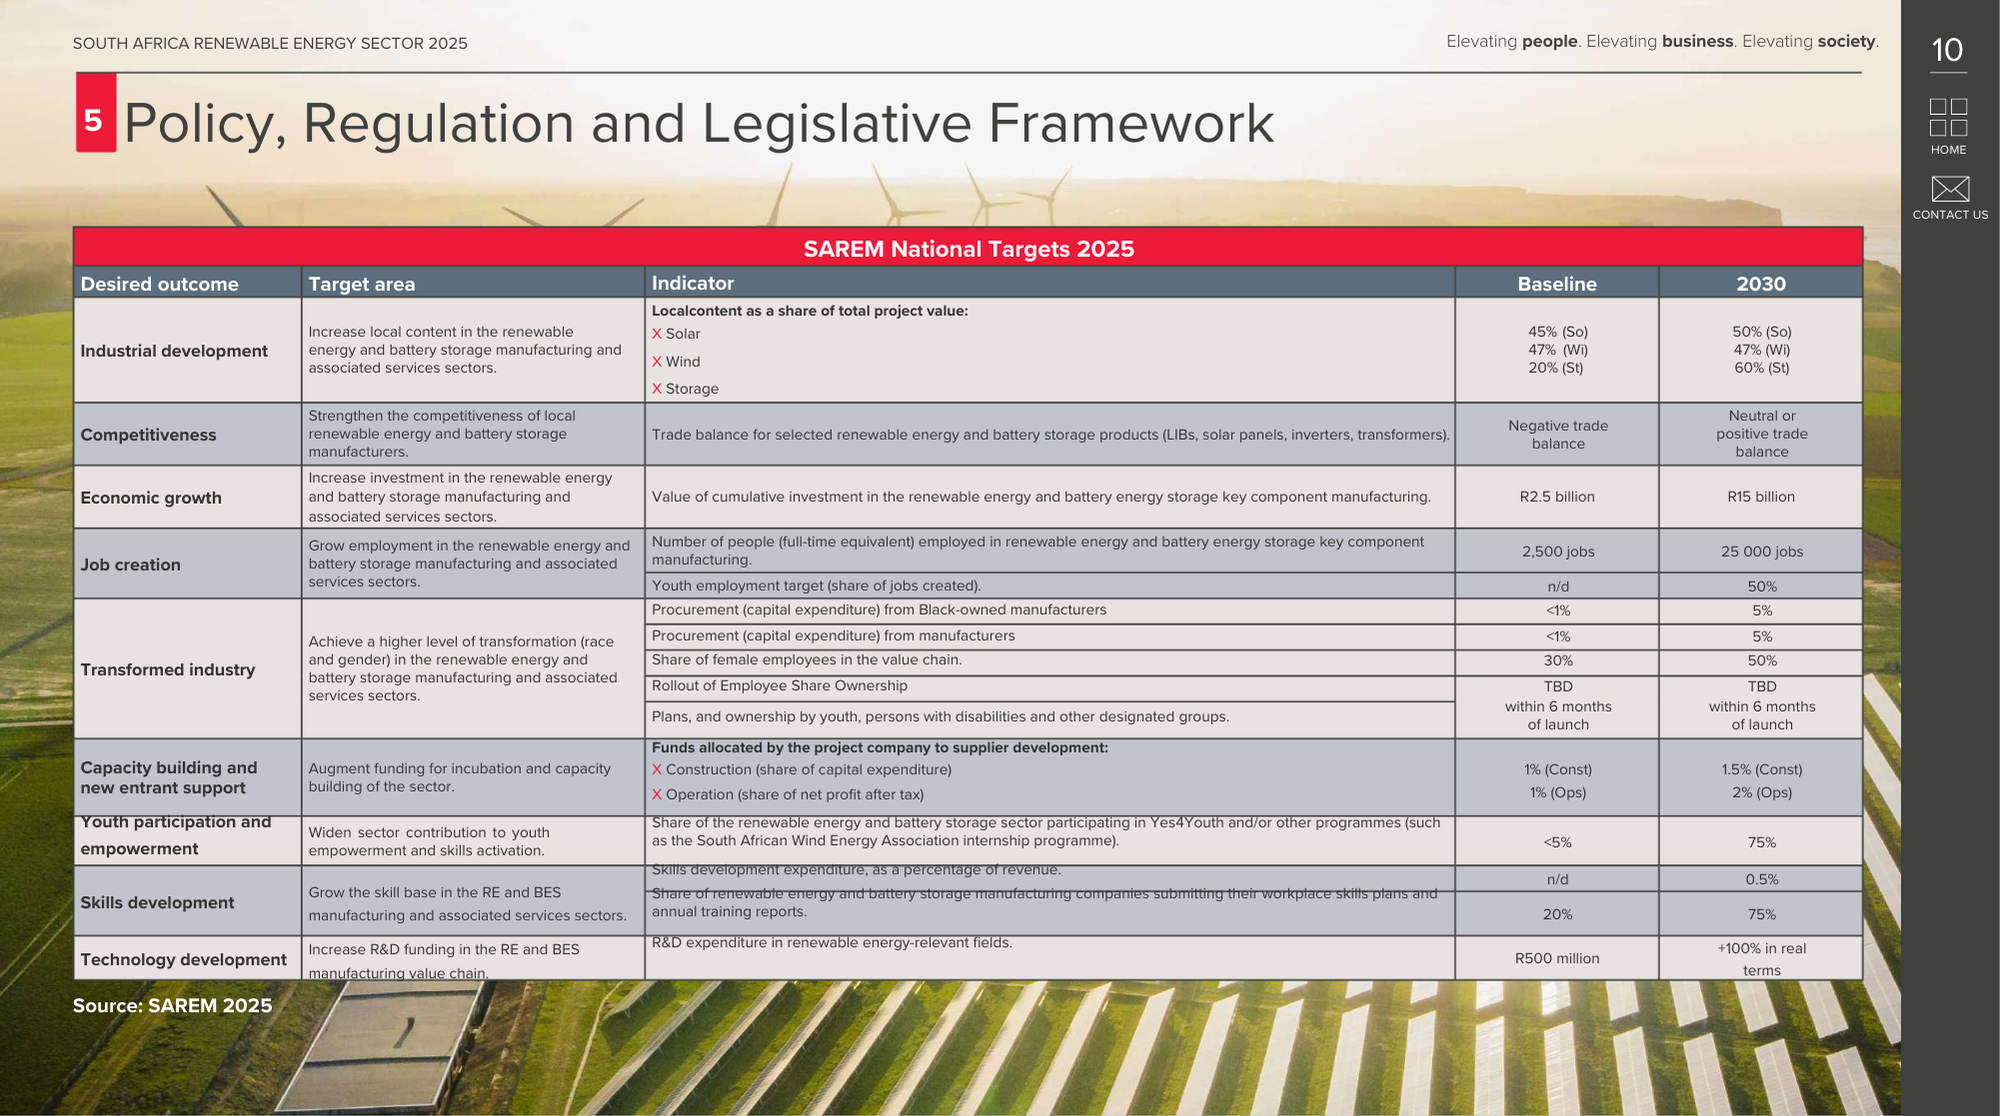Click the 'R500 million' baseline cell
This screenshot has width=2000, height=1116.
1557,959
